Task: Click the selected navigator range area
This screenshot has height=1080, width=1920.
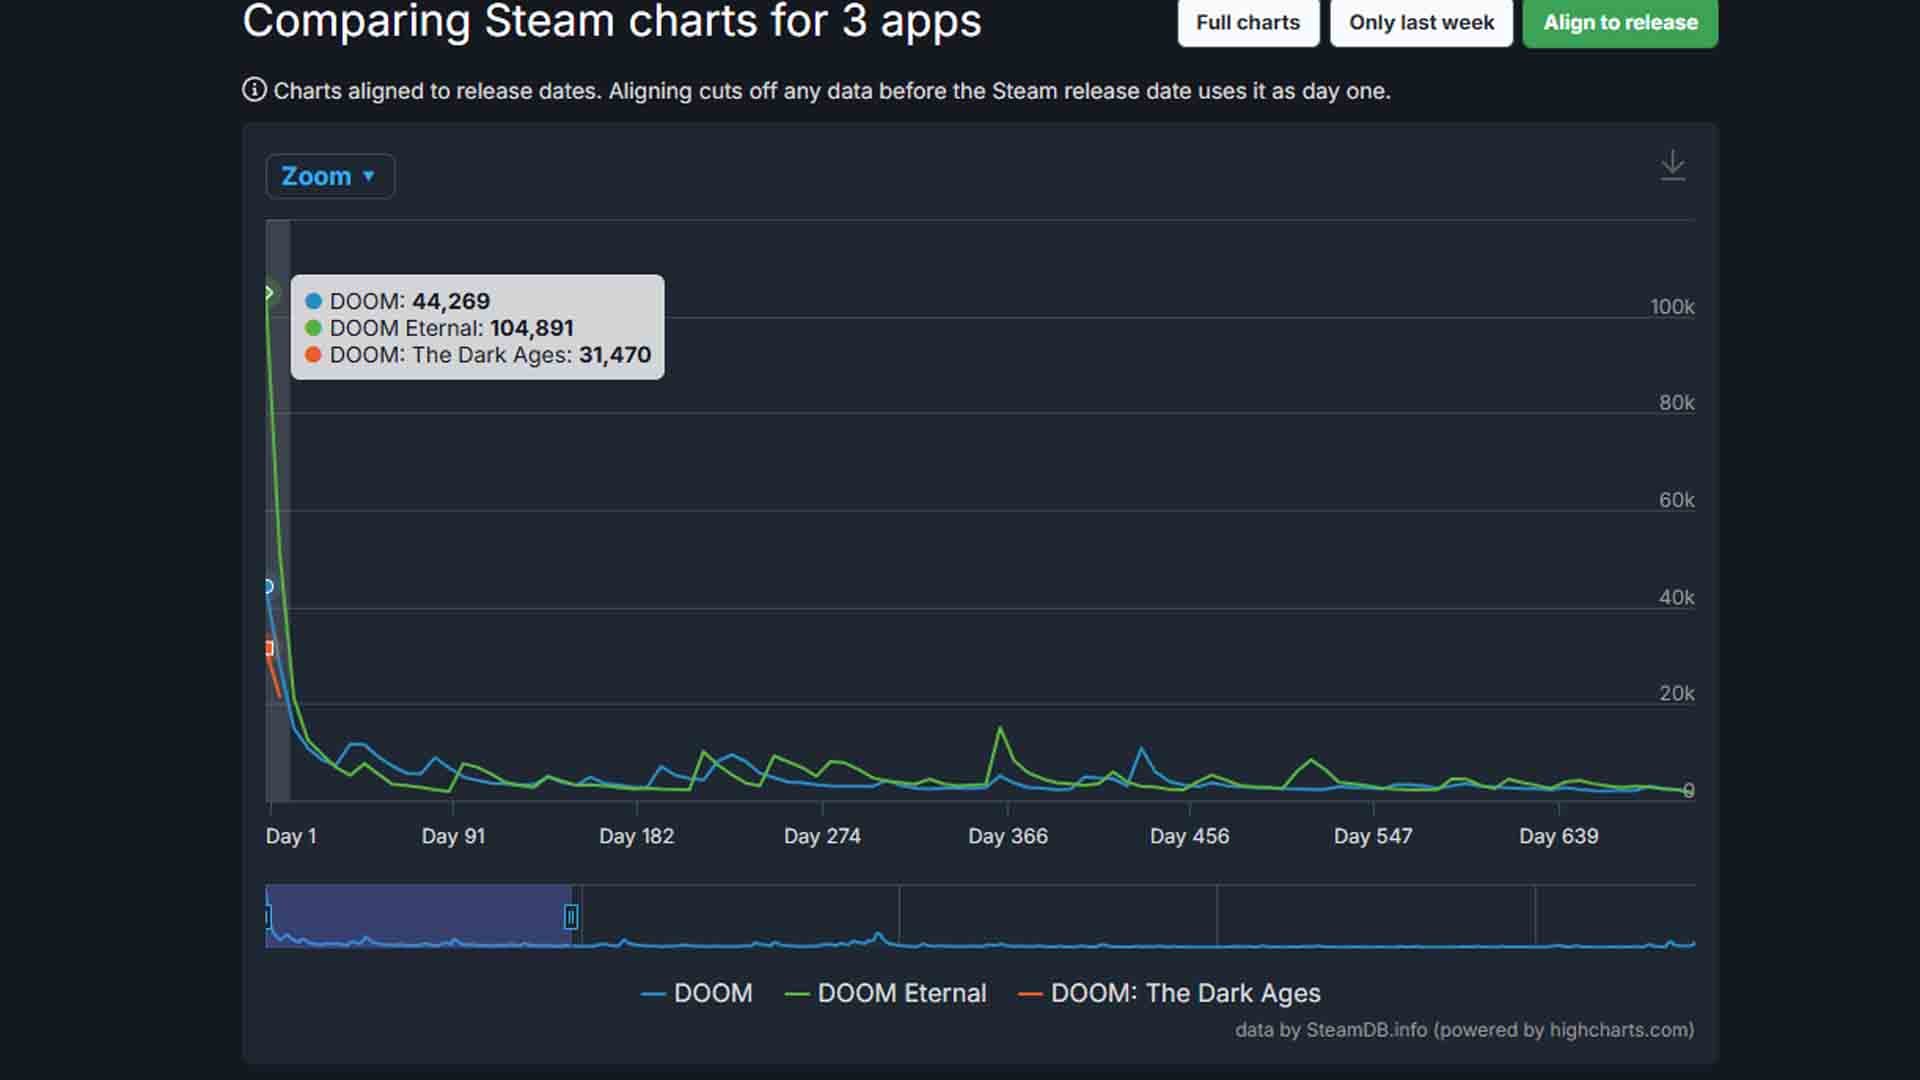Action: (x=419, y=915)
